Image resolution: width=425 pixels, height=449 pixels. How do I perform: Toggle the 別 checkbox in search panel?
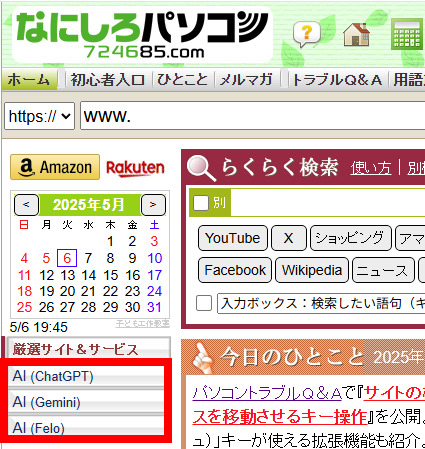tap(201, 203)
